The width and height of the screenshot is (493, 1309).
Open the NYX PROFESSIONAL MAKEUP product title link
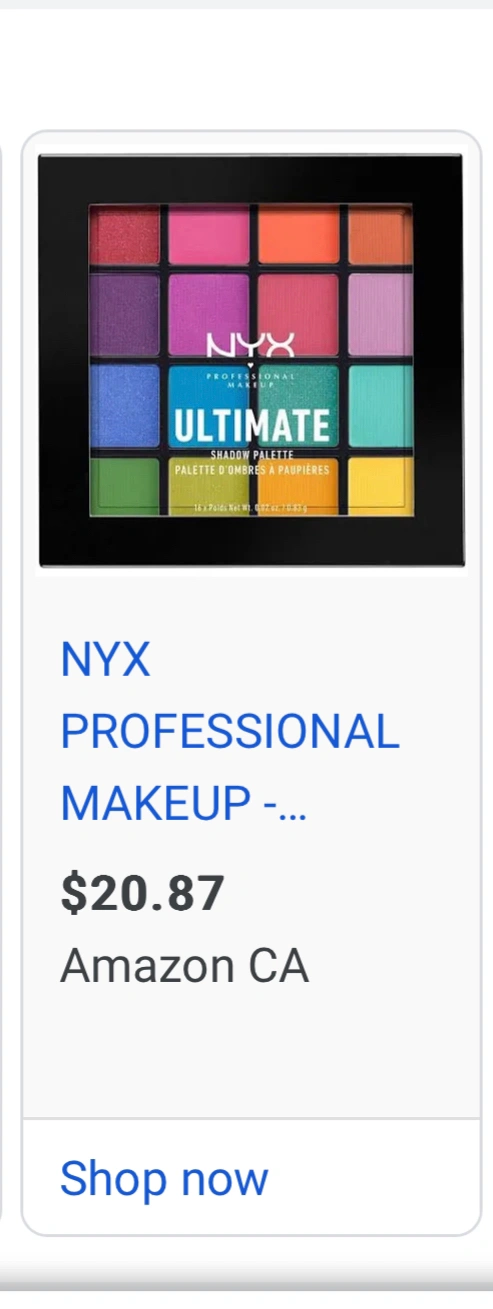tap(230, 732)
